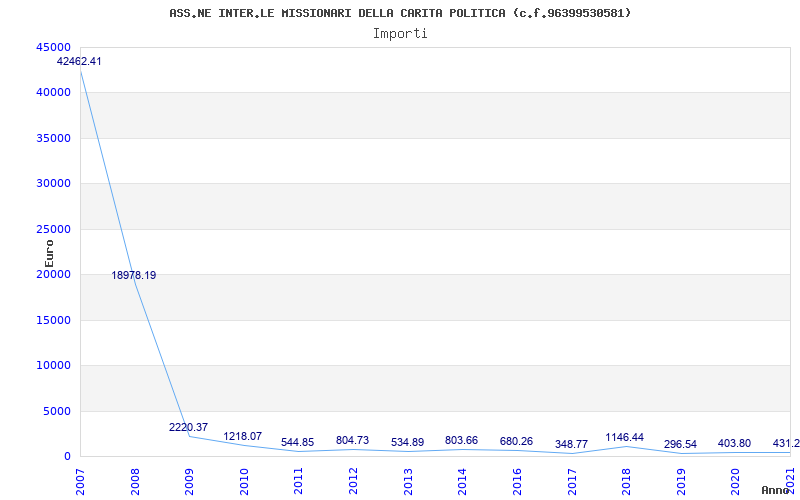Viewport: 800px width, 500px height.
Task: Select the 403.80 value label
Action: 735,443
